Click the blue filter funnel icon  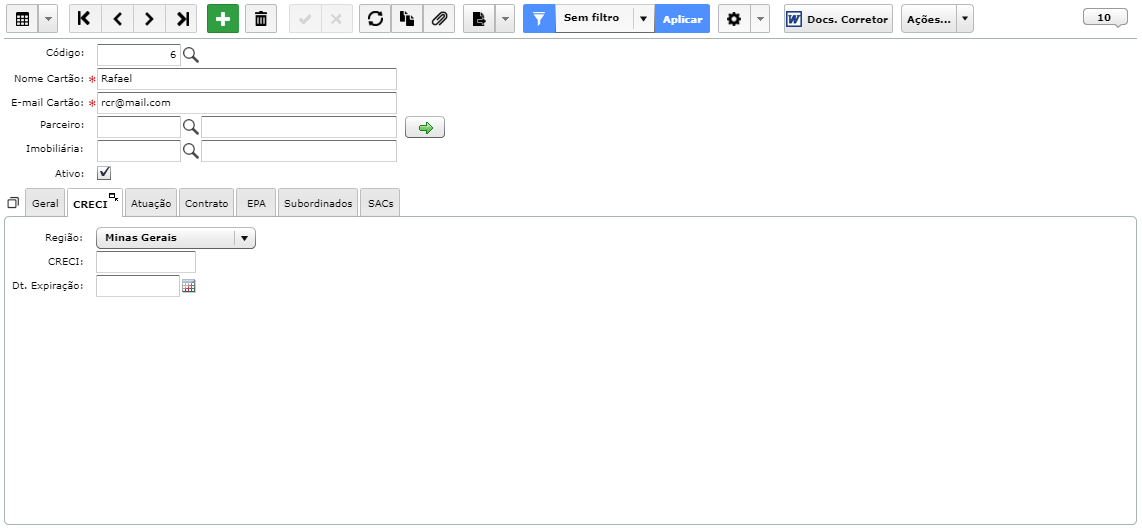pyautogui.click(x=539, y=20)
